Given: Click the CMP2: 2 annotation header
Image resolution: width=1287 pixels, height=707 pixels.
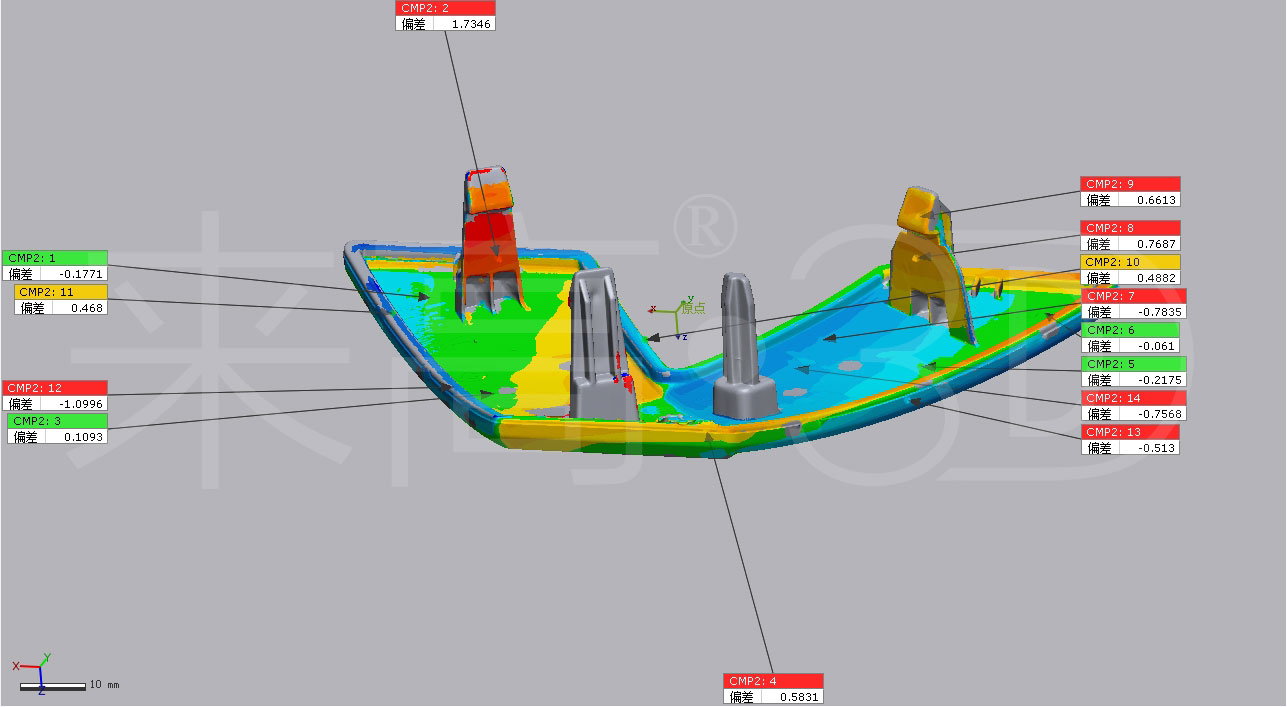Looking at the screenshot, I should 445,8.
